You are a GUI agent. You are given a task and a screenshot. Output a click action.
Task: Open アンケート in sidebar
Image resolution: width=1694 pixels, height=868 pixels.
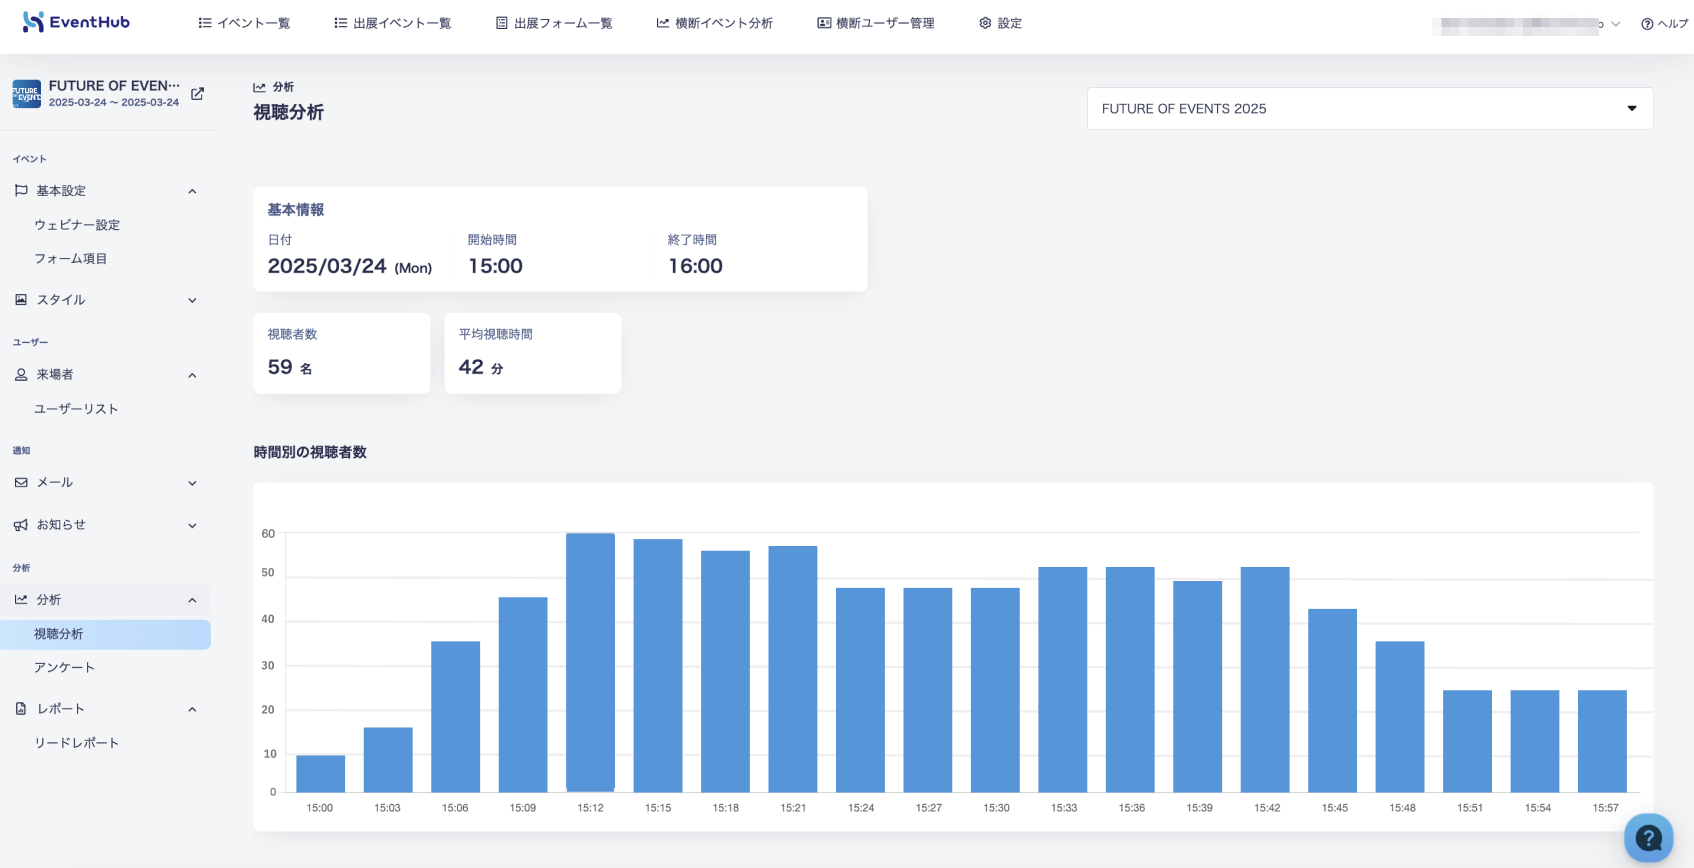64,667
